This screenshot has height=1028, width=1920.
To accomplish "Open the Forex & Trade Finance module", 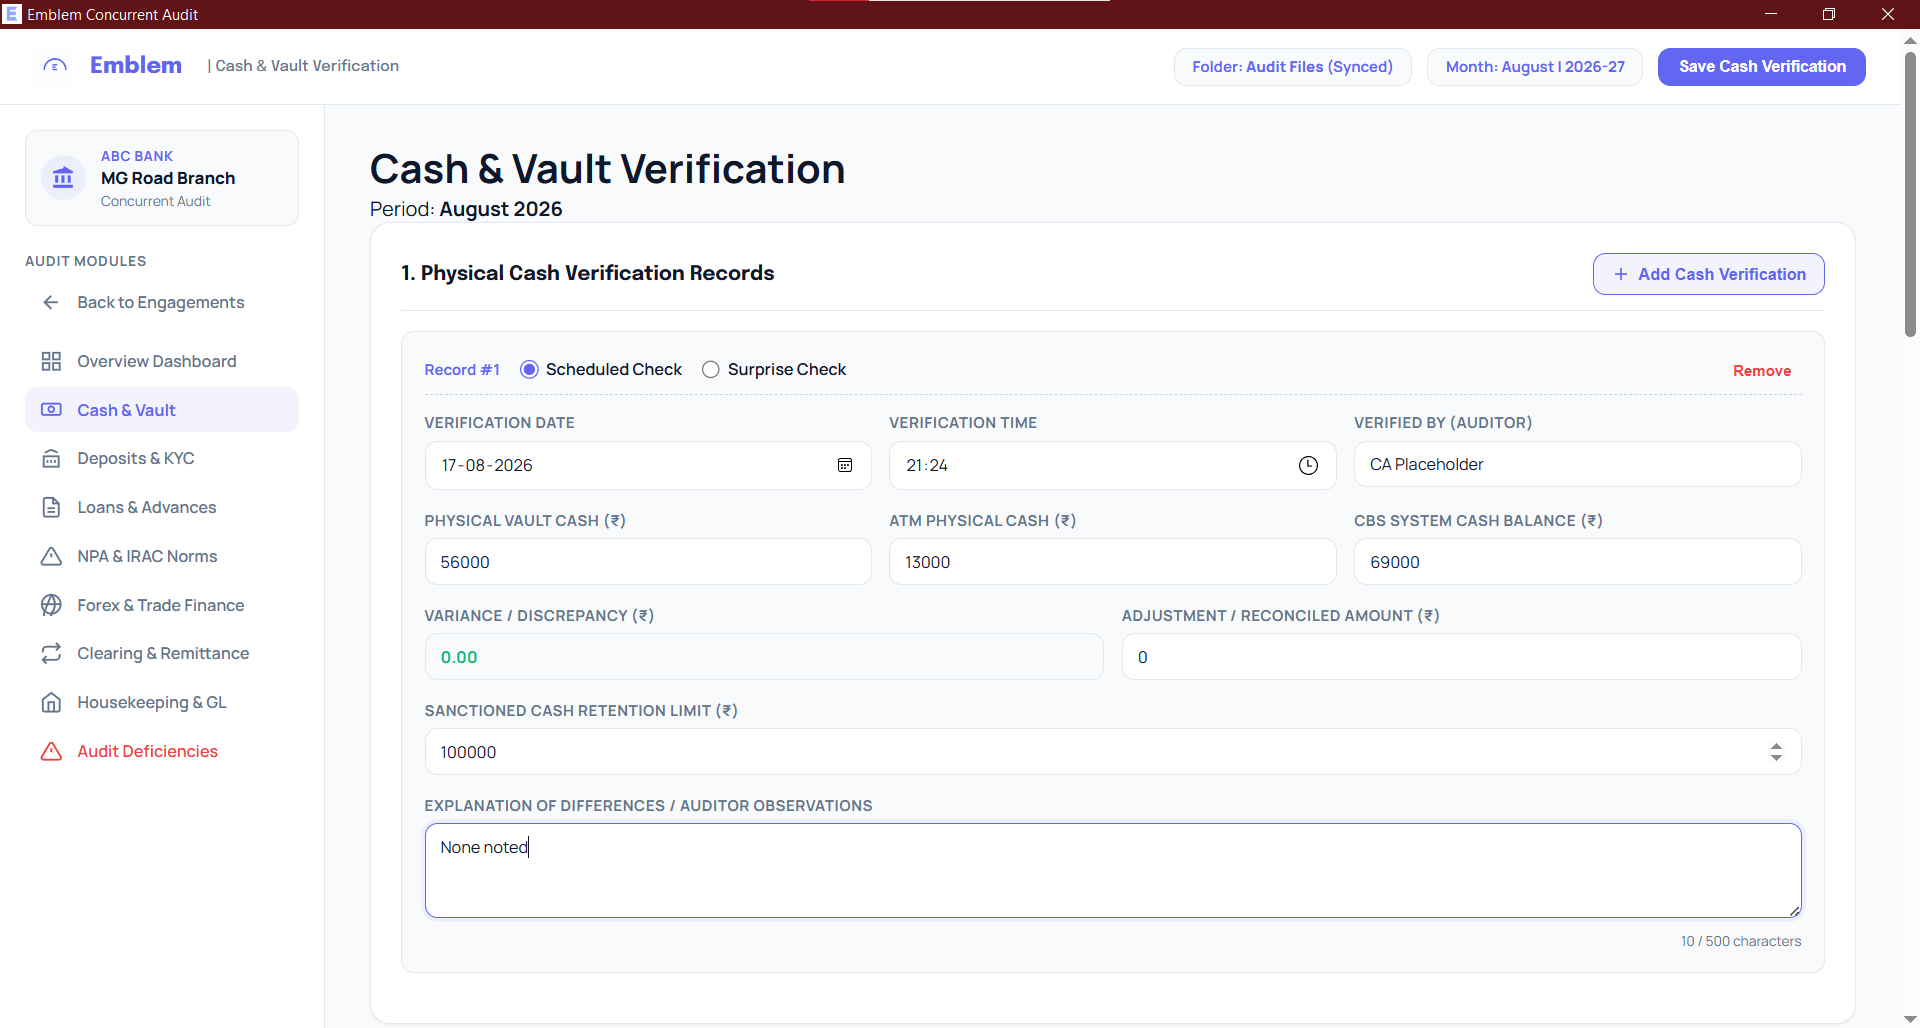I will point(161,605).
